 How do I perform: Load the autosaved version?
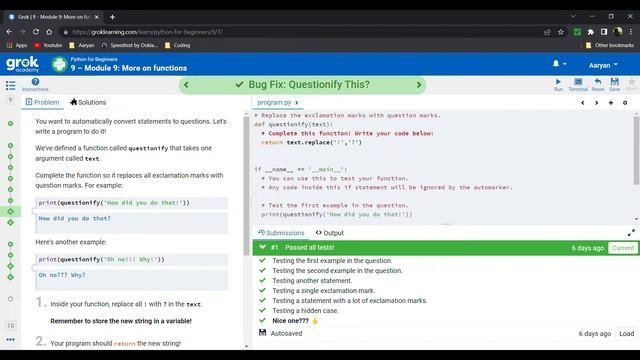tap(627, 333)
